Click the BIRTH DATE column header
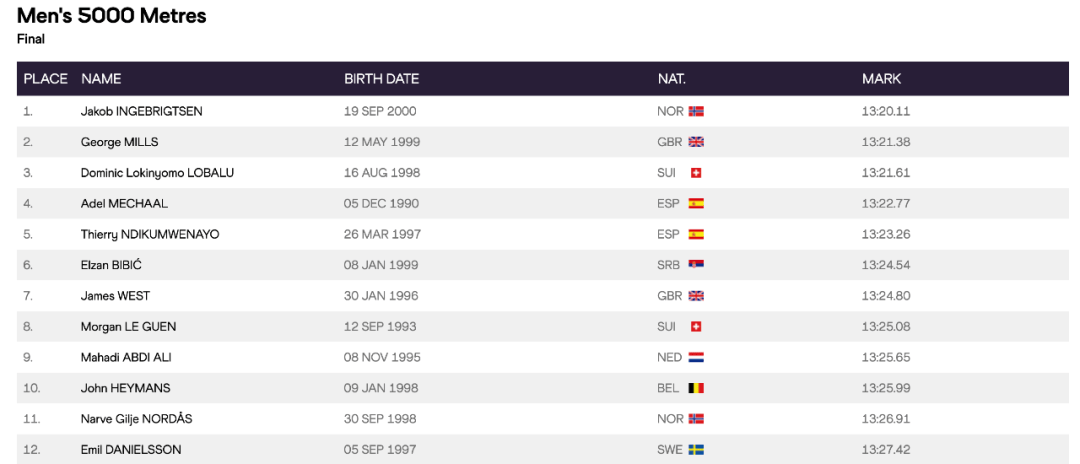Screen dimensions: 1080x464 coord(381,79)
